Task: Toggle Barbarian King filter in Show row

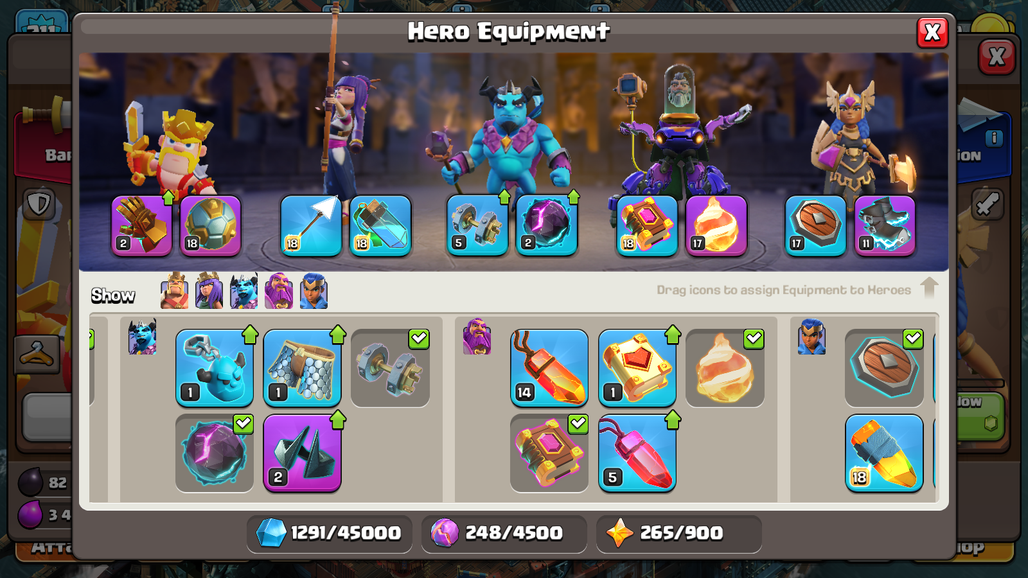Action: pos(174,291)
